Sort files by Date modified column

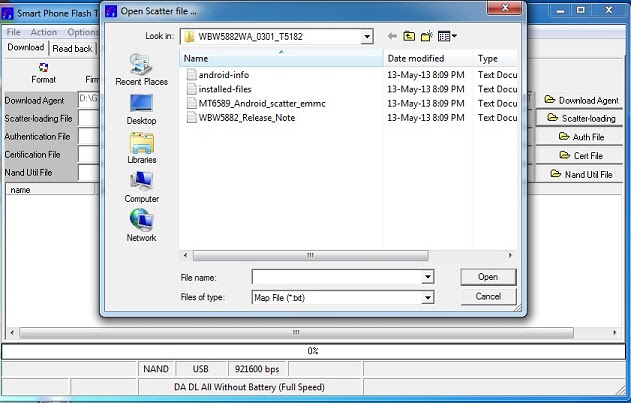(428, 59)
